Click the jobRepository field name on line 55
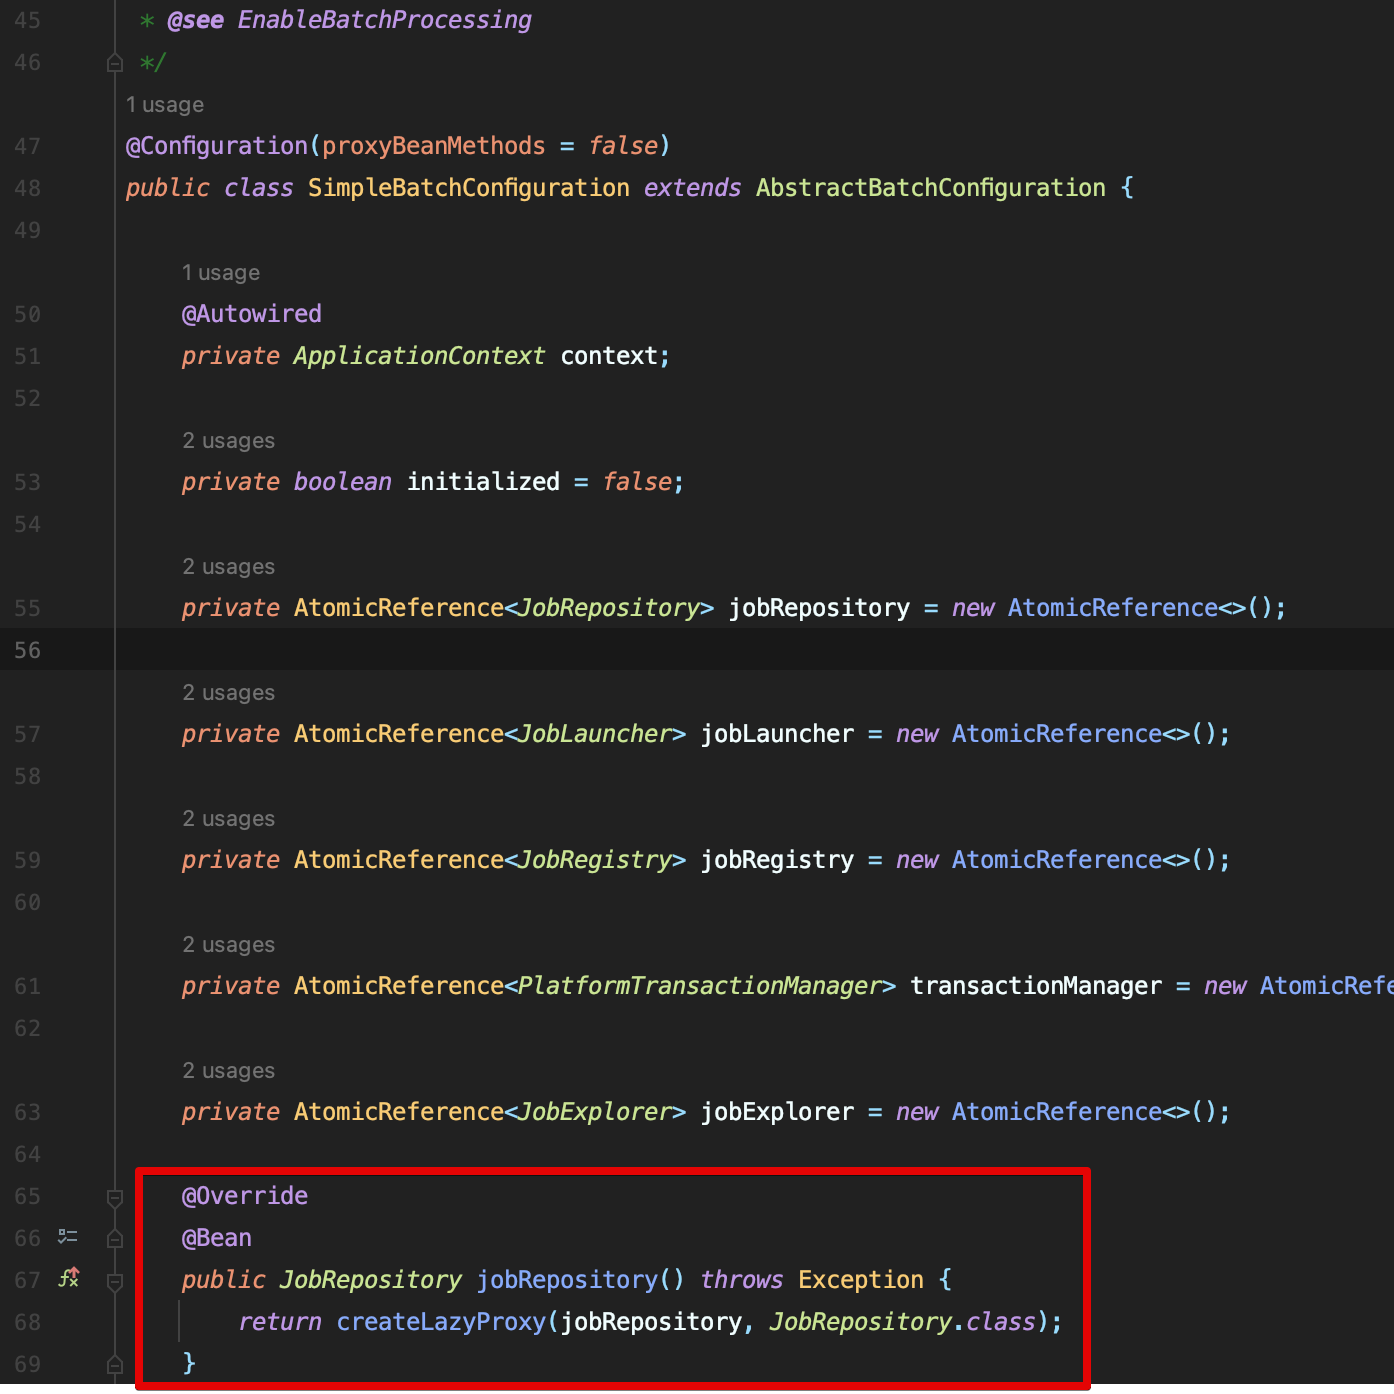The image size is (1394, 1394). tap(819, 608)
